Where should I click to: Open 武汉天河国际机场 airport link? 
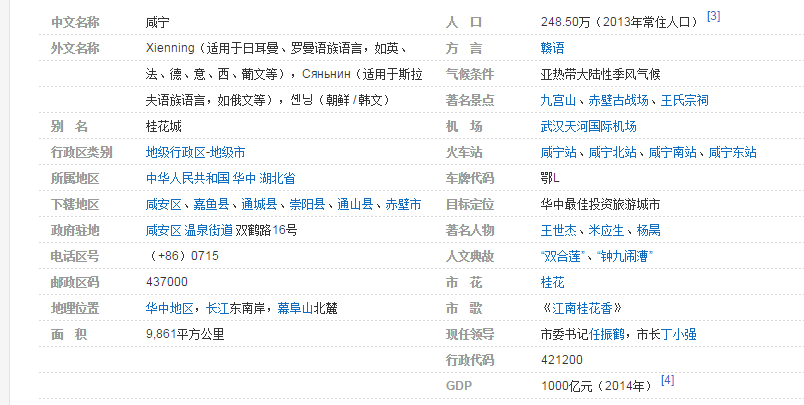(588, 126)
